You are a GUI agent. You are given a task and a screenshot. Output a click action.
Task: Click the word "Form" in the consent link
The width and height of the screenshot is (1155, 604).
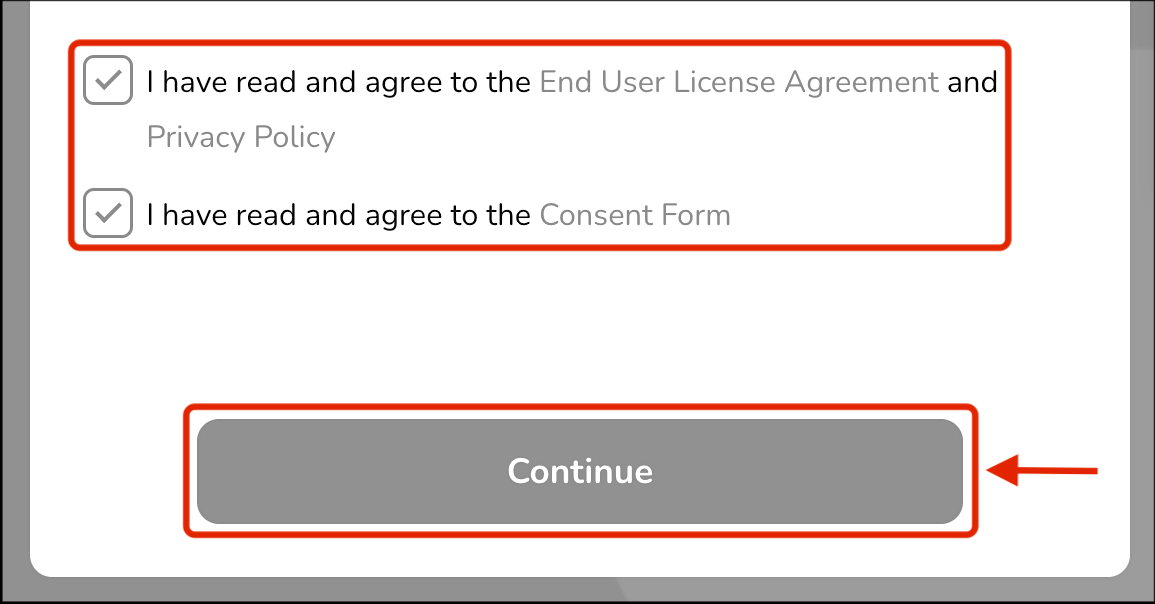pos(697,215)
